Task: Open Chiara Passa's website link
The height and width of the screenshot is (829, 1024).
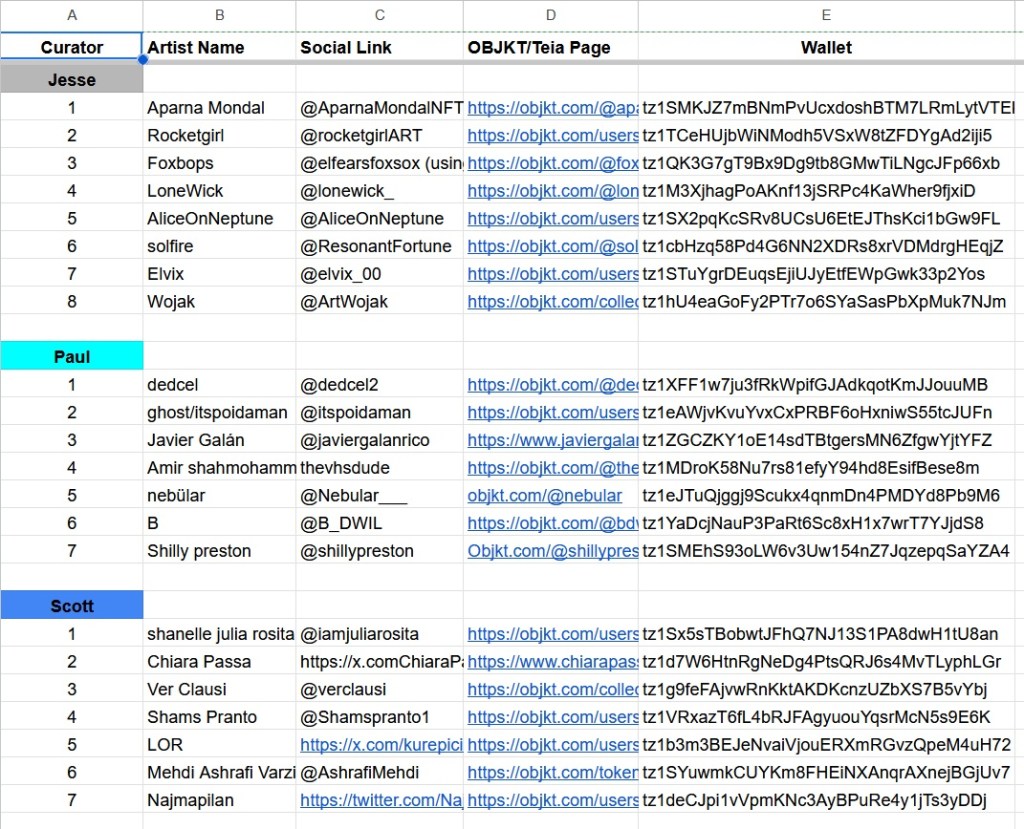Action: coord(552,662)
